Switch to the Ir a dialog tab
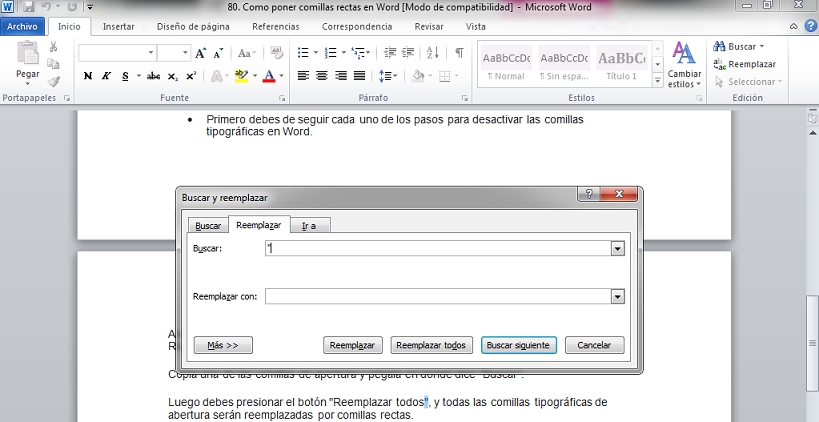This screenshot has height=422, width=819. 309,226
